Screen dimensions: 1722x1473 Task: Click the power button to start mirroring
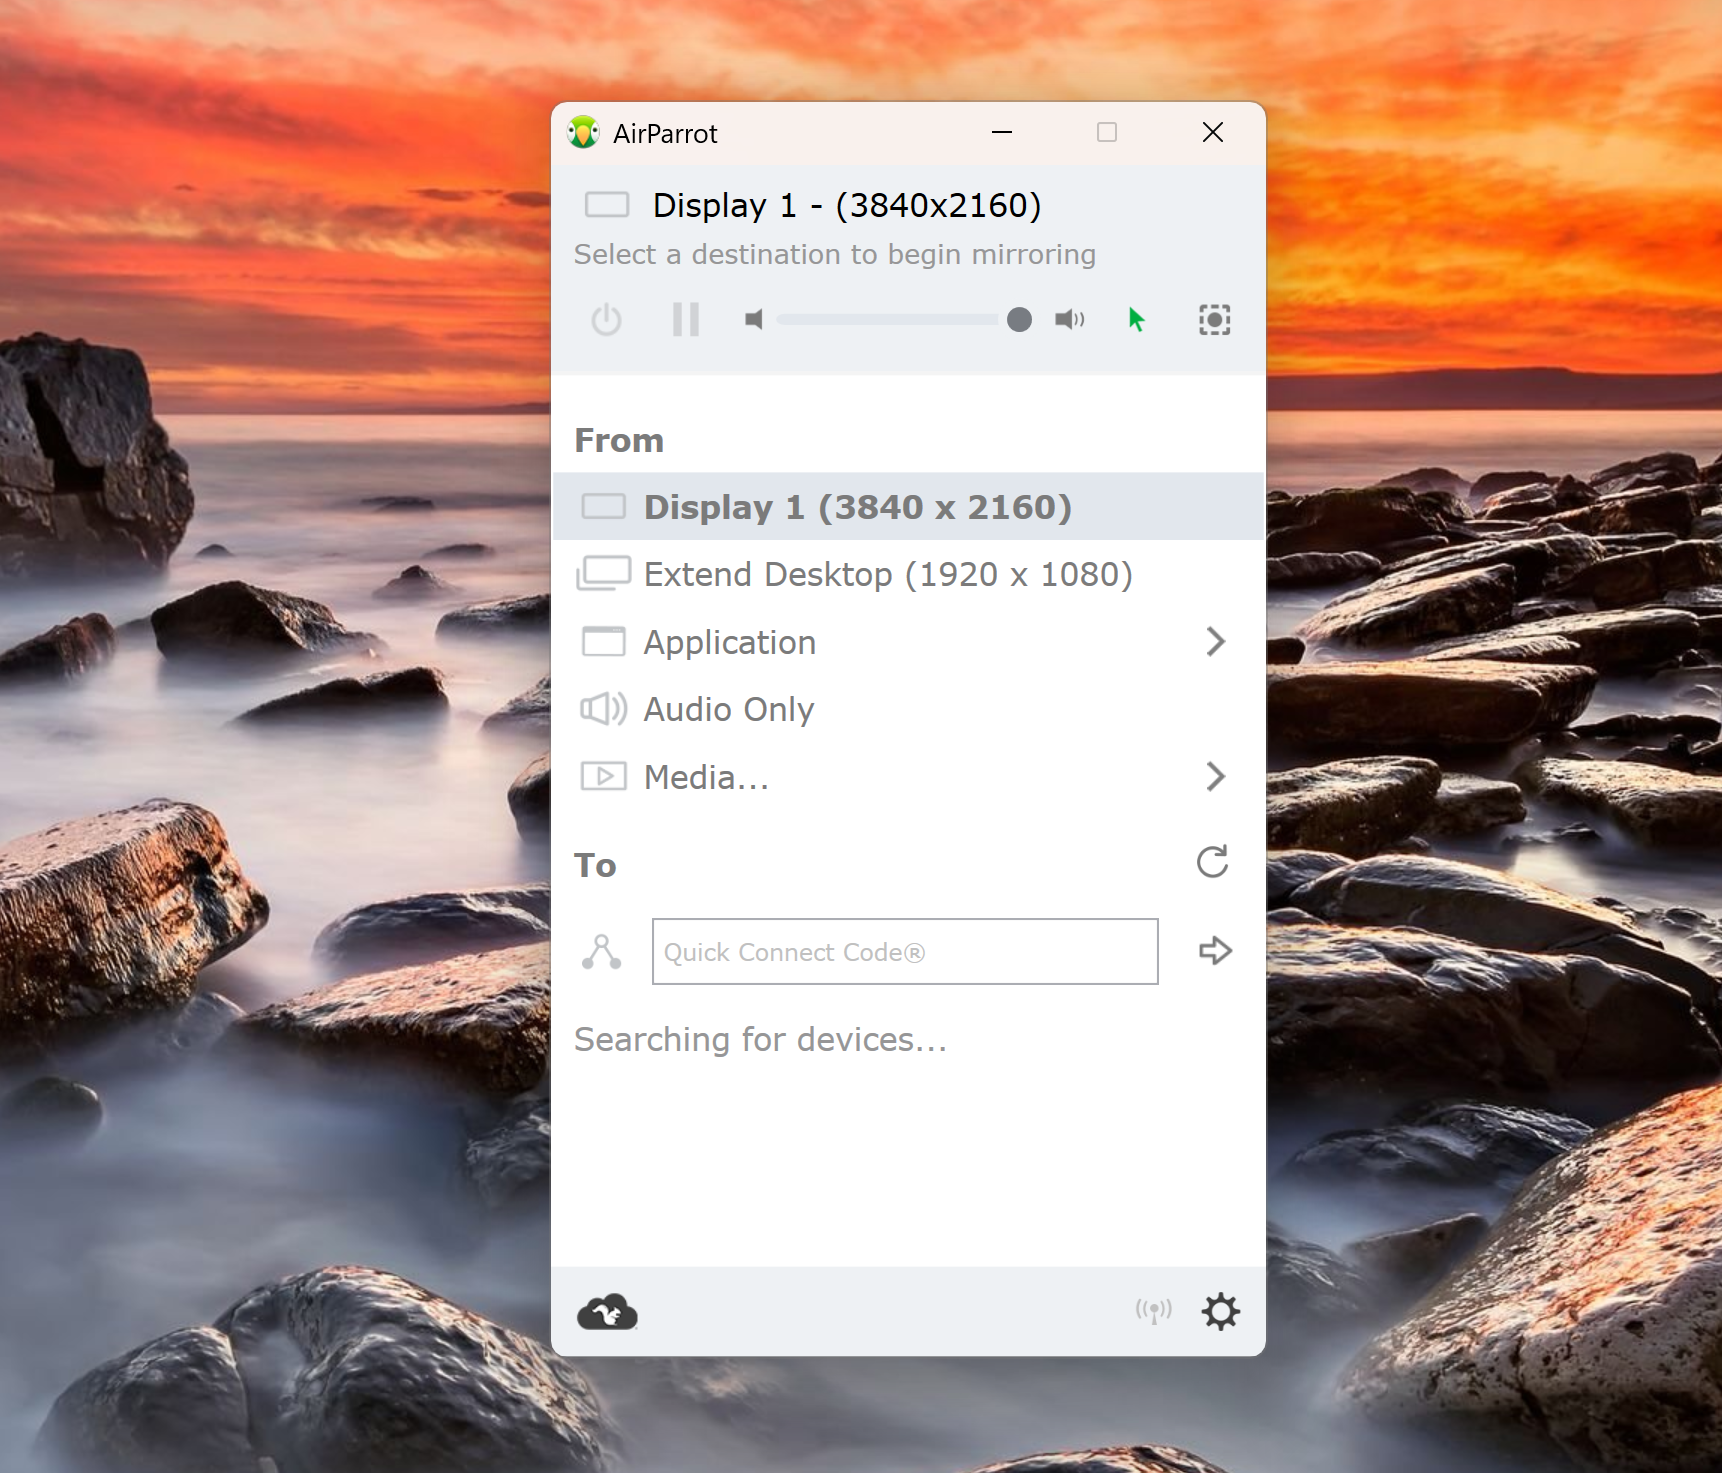click(606, 320)
